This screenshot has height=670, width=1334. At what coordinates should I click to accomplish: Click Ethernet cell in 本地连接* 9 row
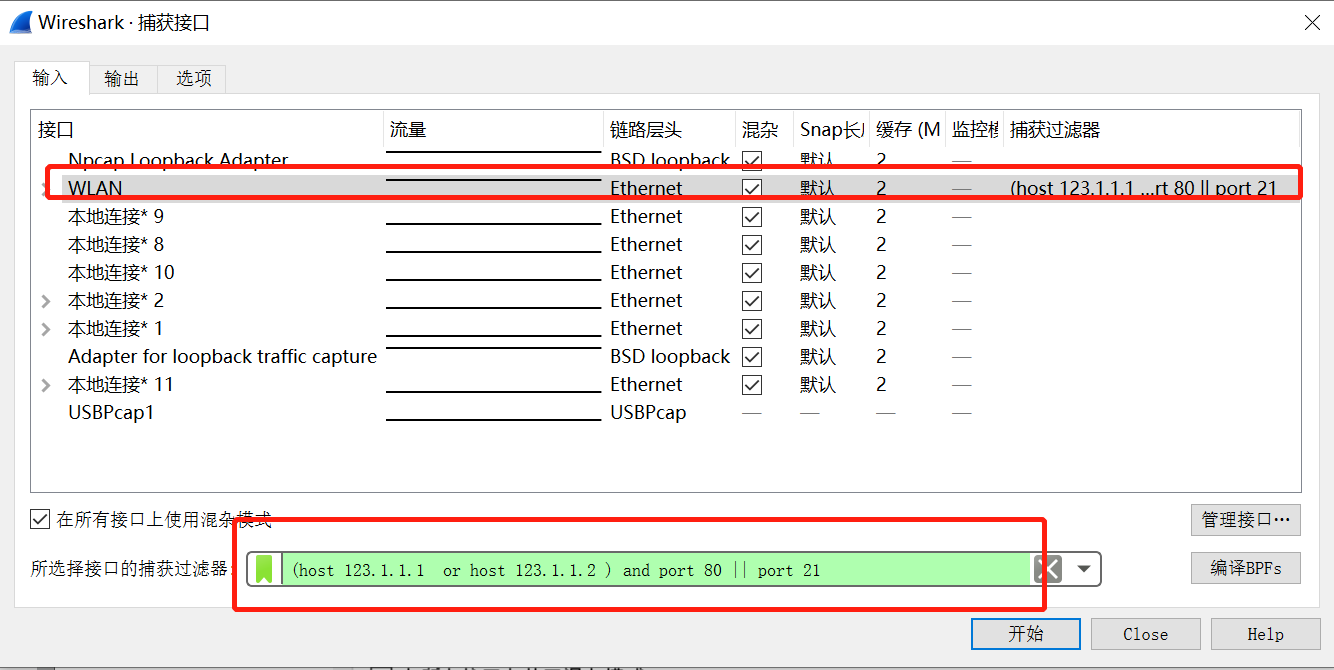click(646, 216)
